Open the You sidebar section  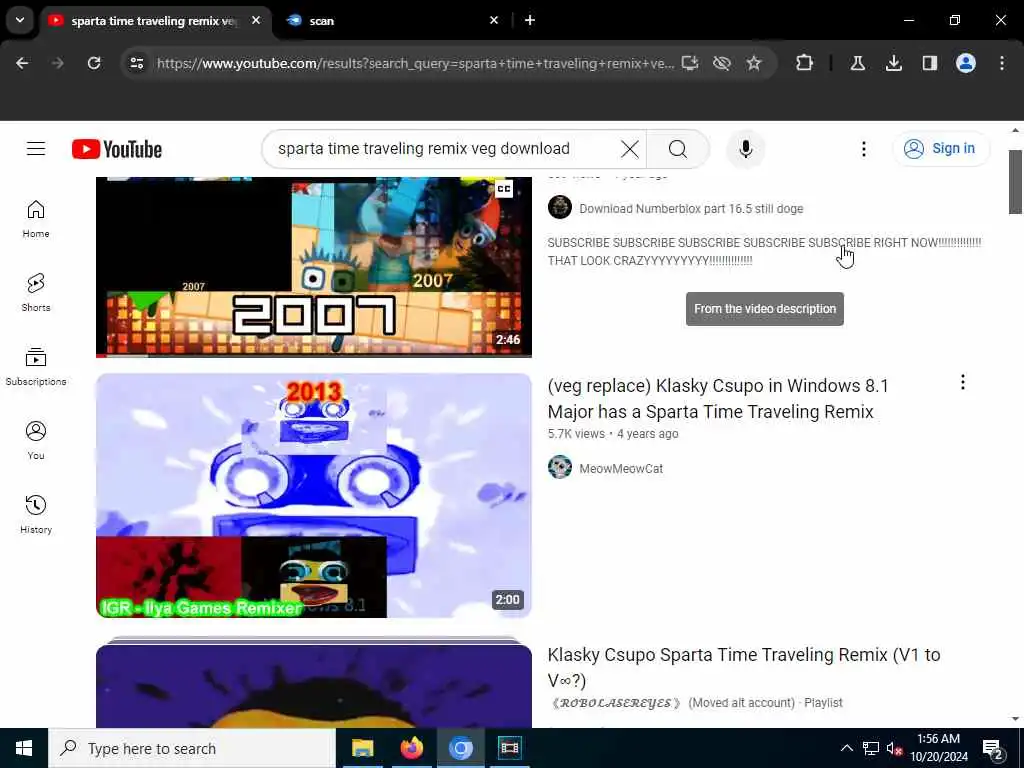click(36, 441)
